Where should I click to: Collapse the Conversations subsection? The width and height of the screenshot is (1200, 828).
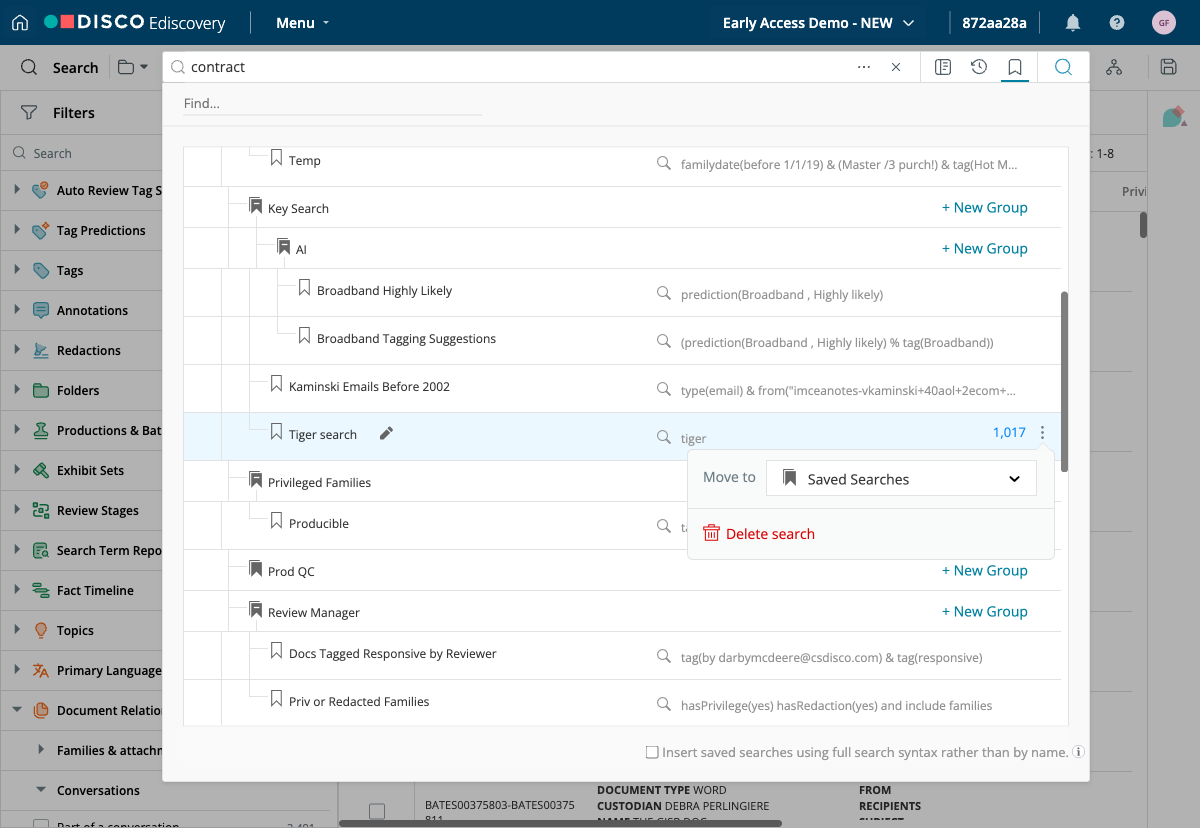[41, 790]
